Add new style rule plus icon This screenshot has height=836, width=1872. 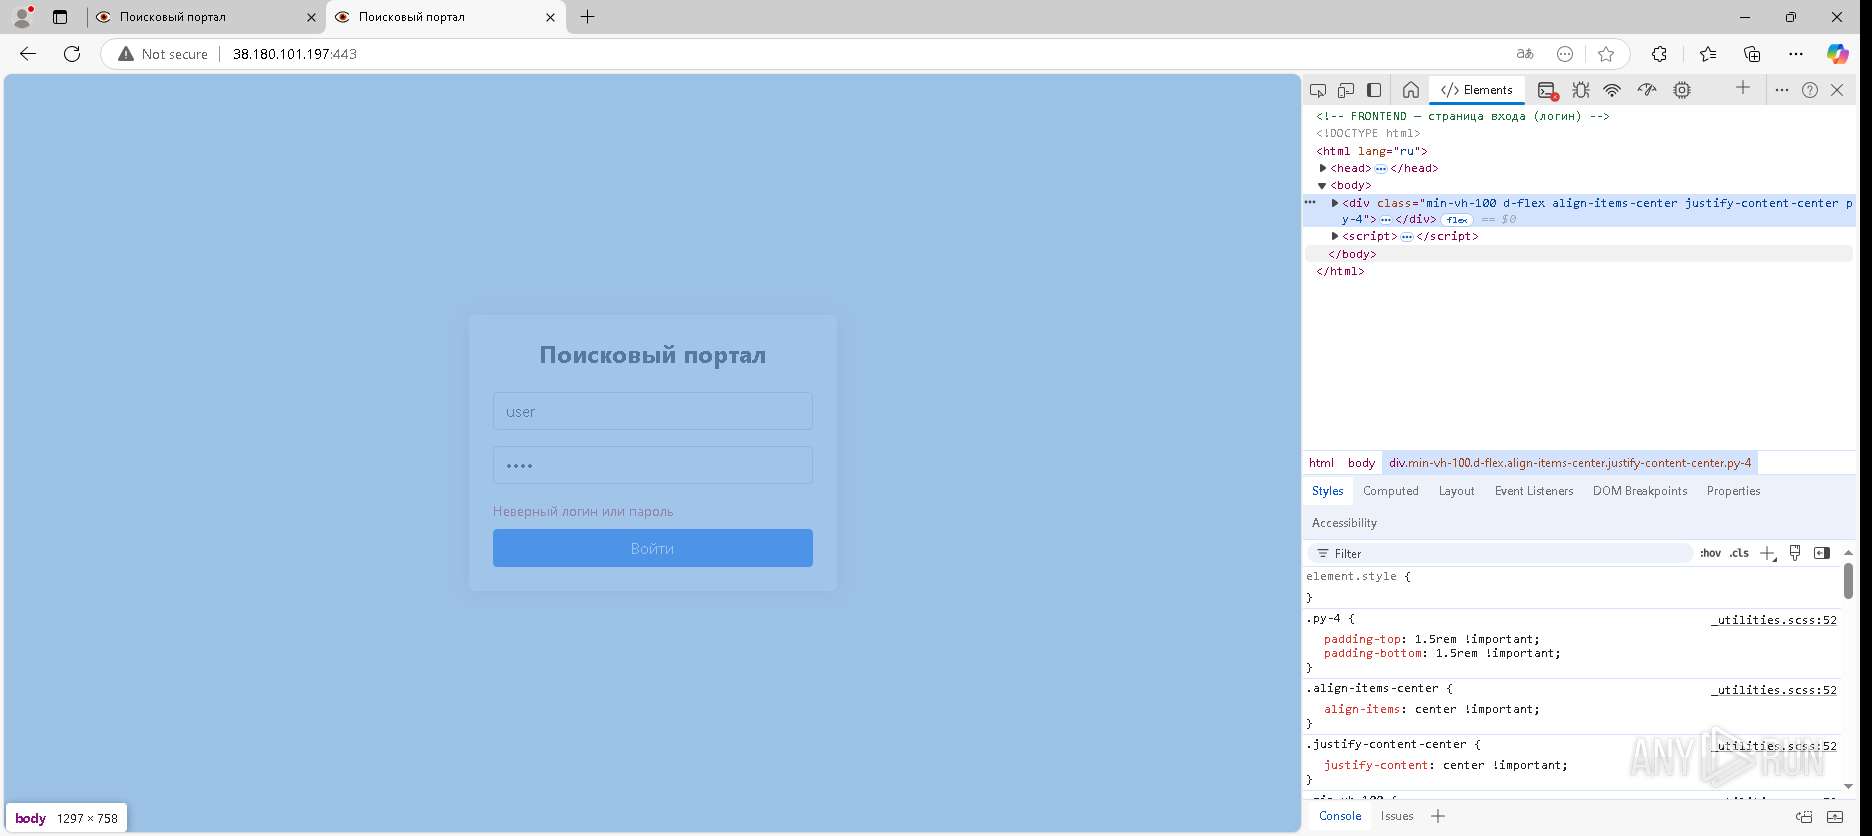pos(1768,553)
